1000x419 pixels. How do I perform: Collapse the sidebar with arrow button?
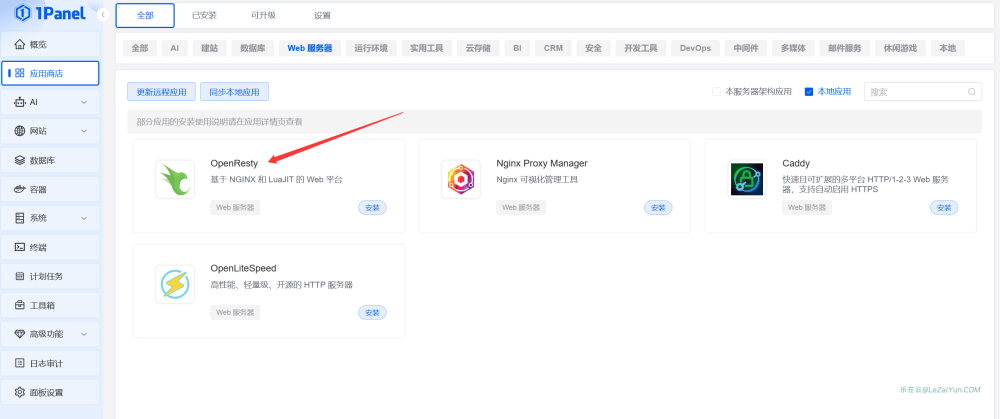tap(104, 13)
